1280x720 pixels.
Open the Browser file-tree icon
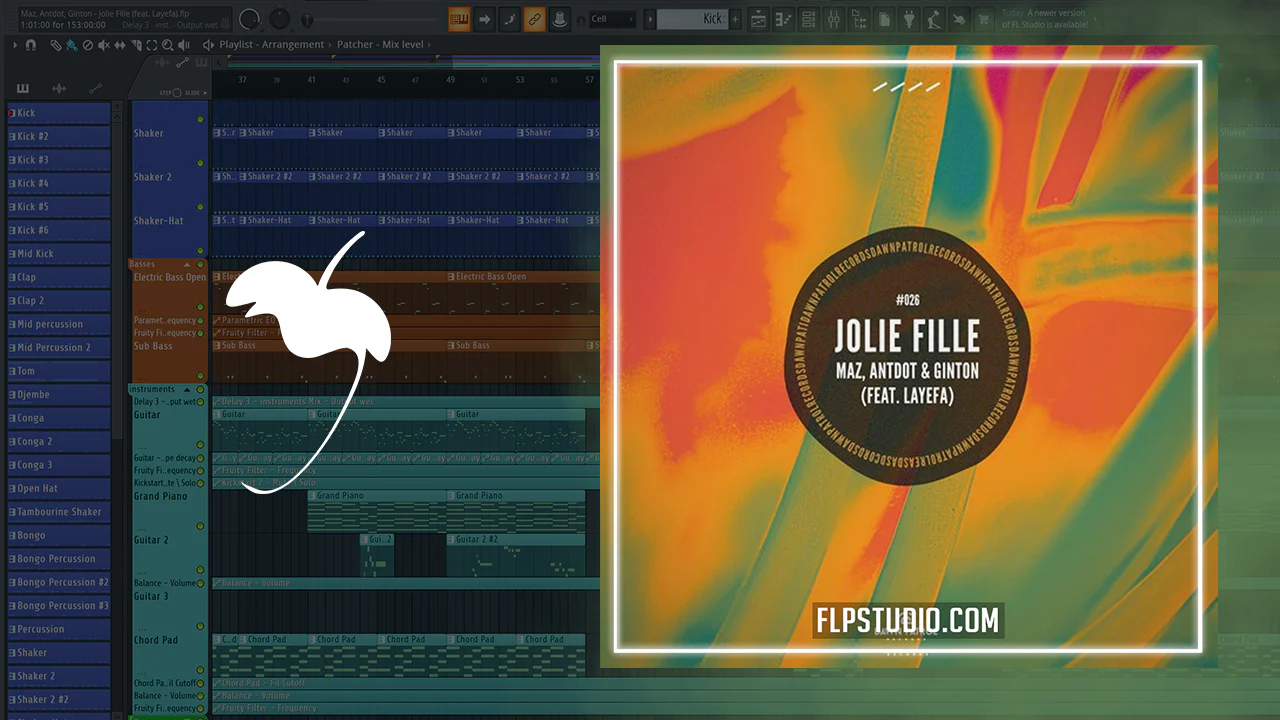point(859,18)
